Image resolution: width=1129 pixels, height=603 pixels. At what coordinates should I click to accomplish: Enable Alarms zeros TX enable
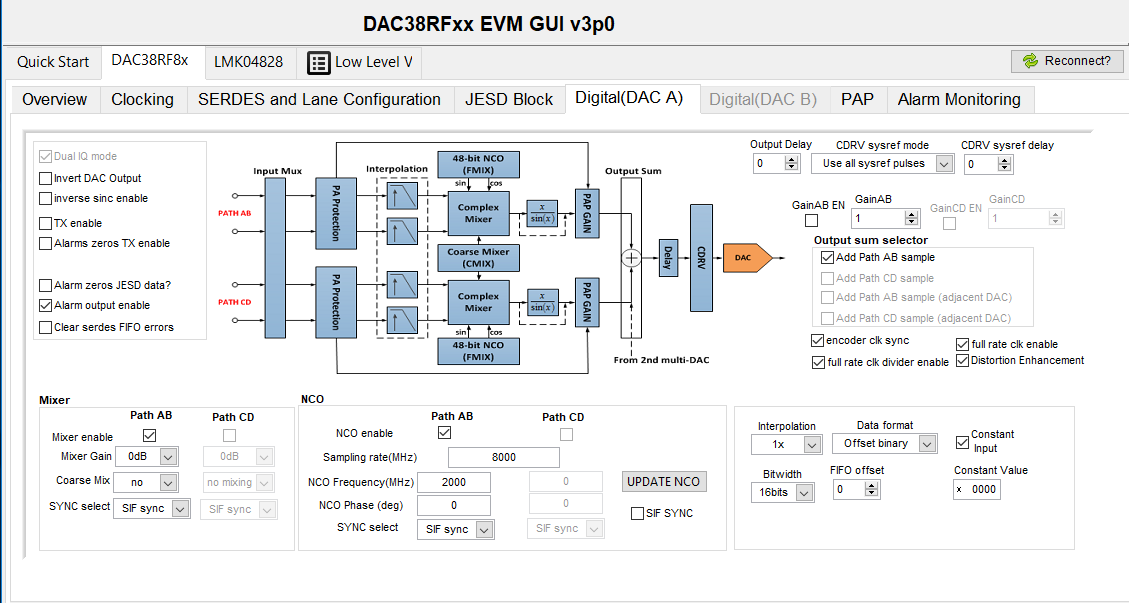point(46,244)
